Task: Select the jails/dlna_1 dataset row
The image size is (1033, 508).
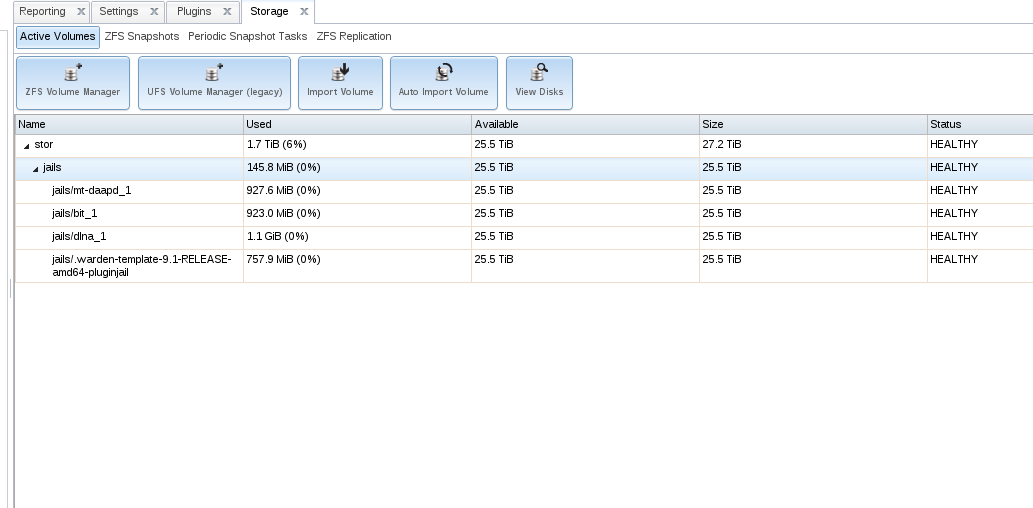Action: pyautogui.click(x=79, y=236)
